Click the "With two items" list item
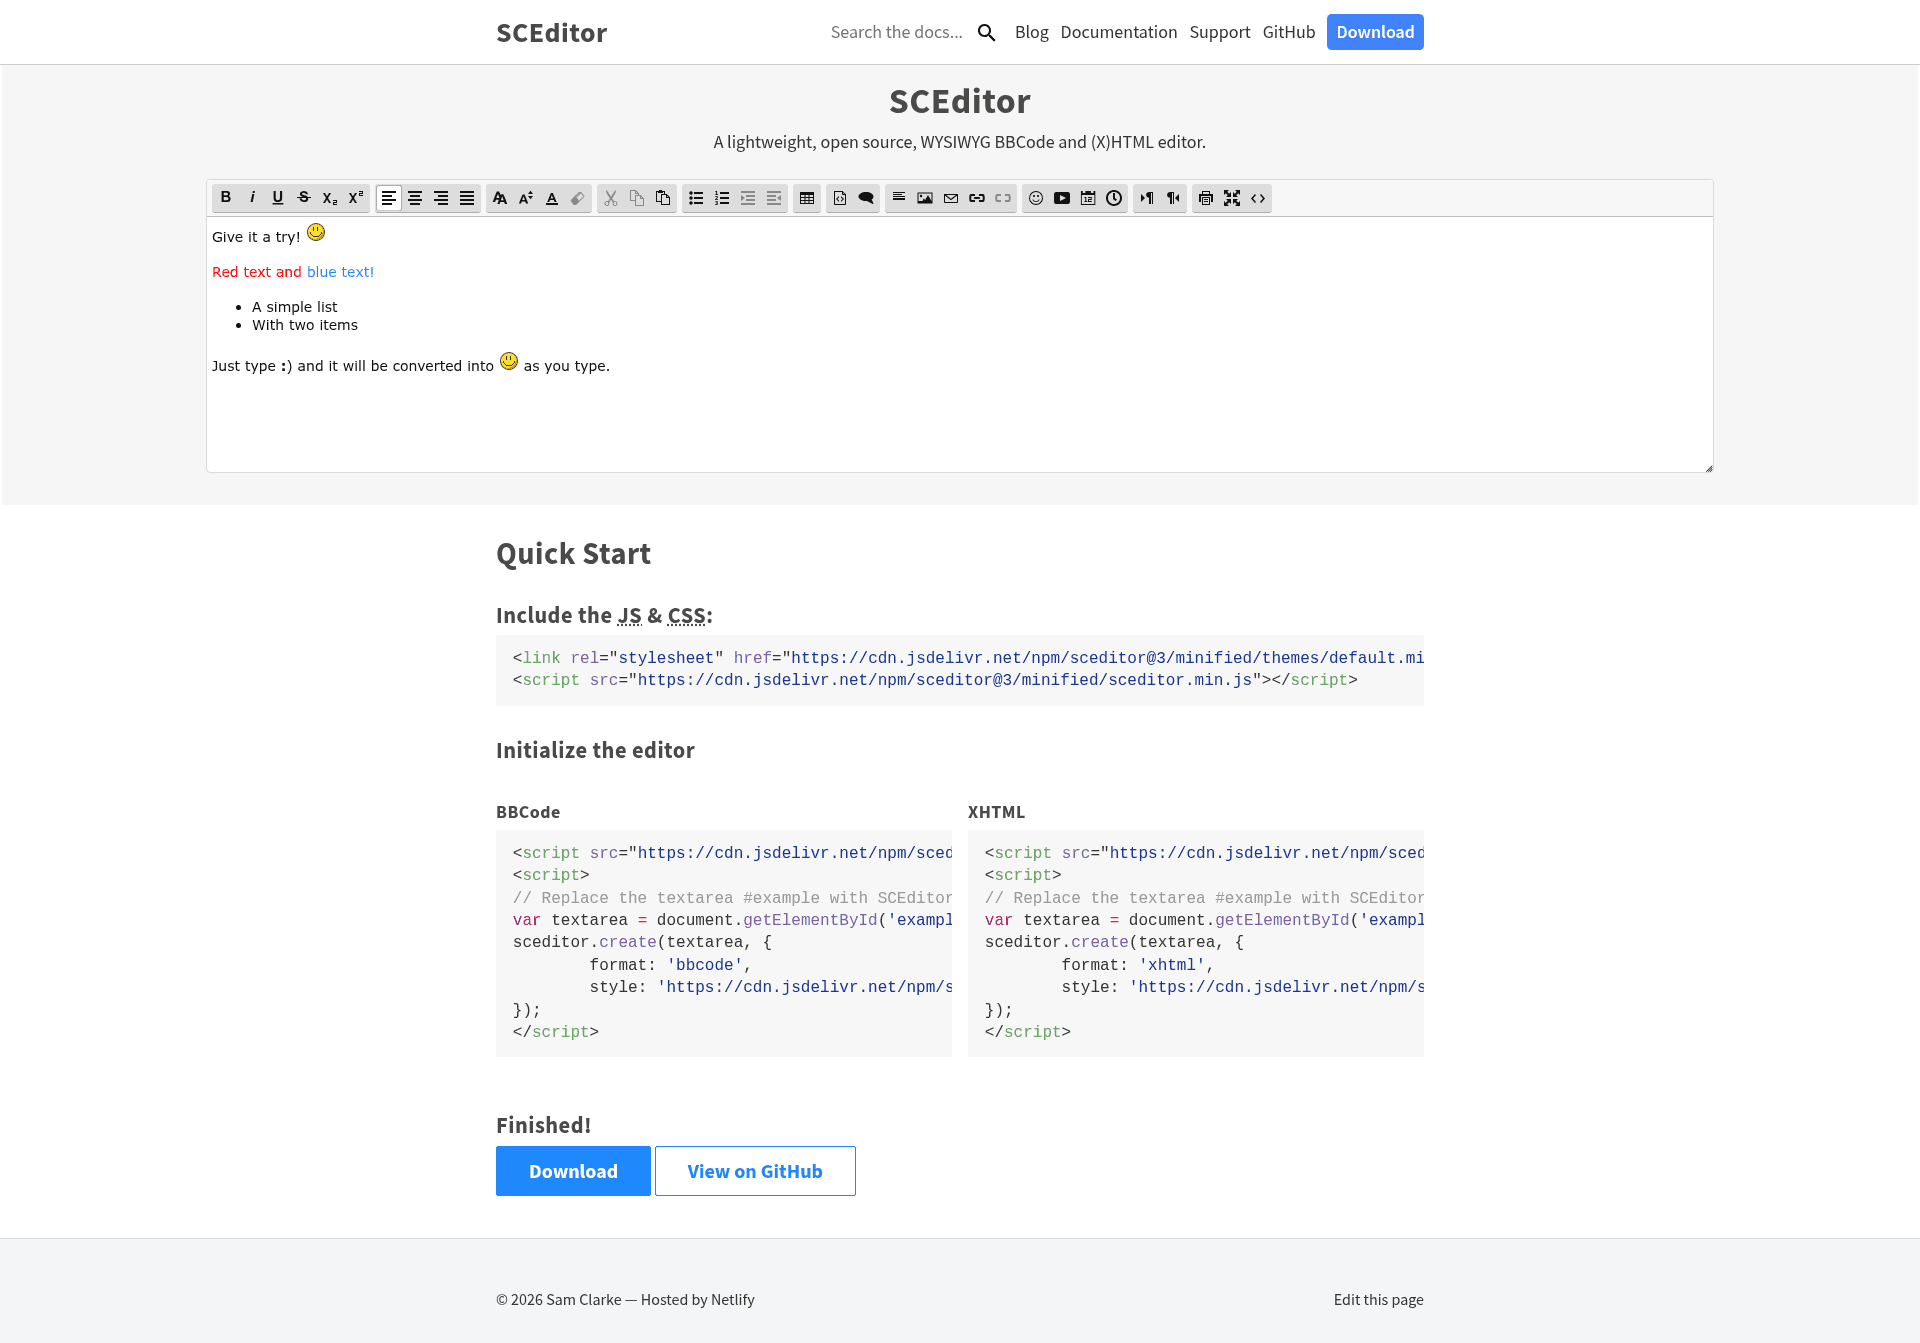Screen dimensions: 1920x1343 [x=305, y=325]
